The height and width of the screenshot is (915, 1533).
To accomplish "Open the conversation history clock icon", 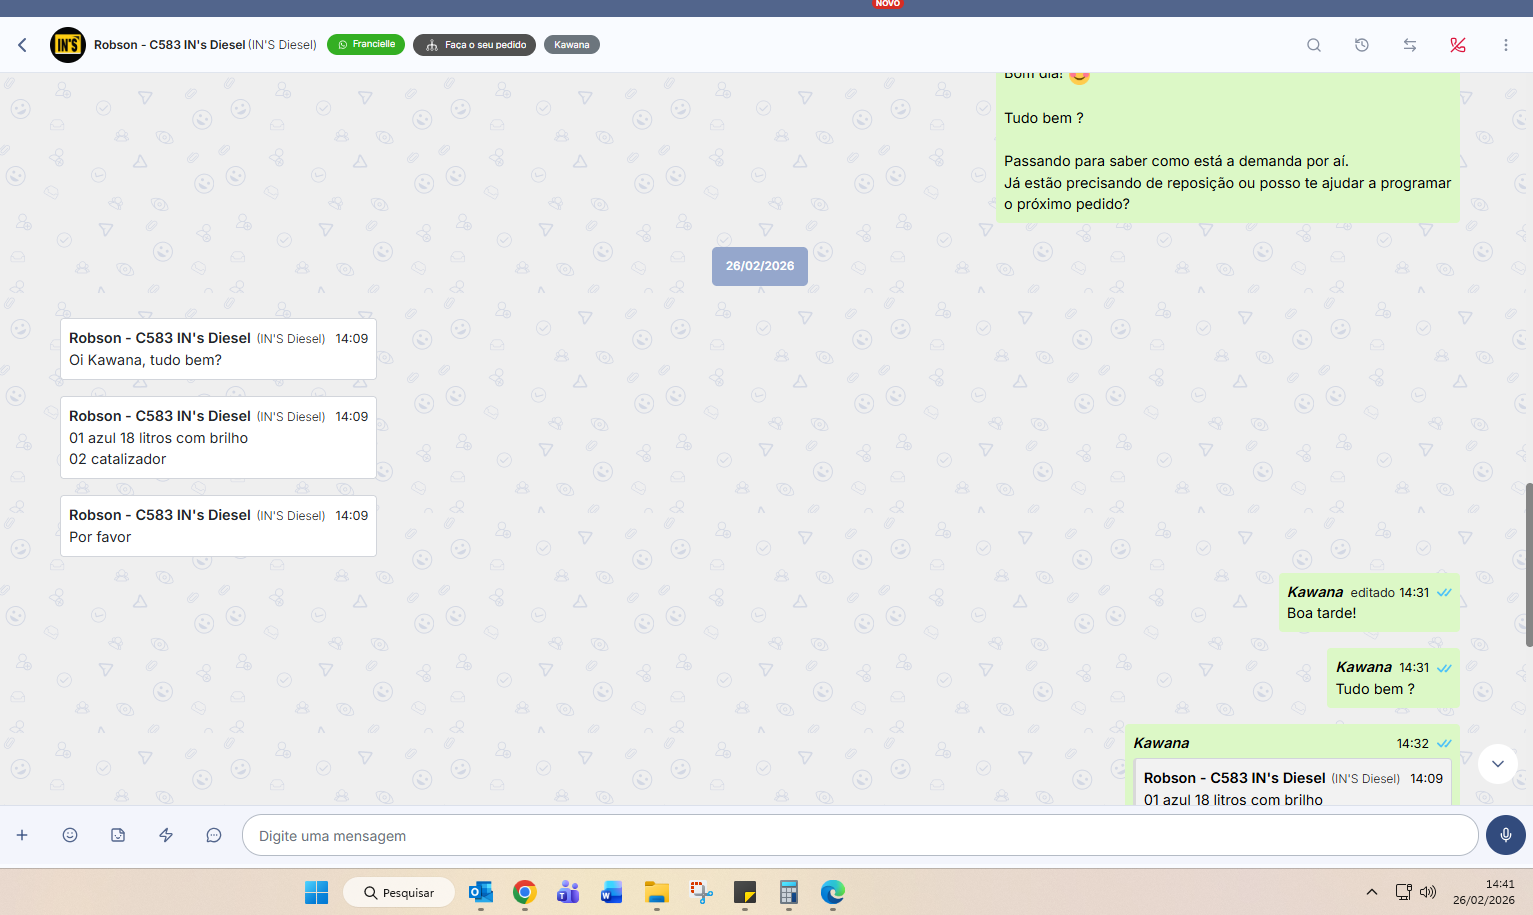I will point(1362,45).
